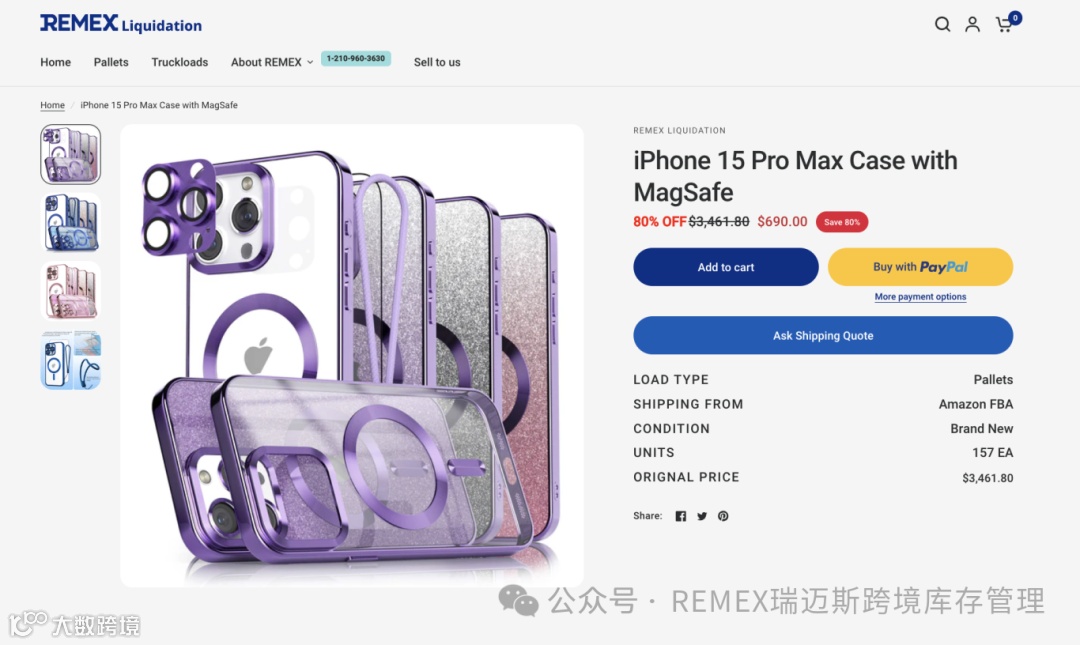The image size is (1080, 645).
Task: Select the Home navigation item
Action: point(55,62)
